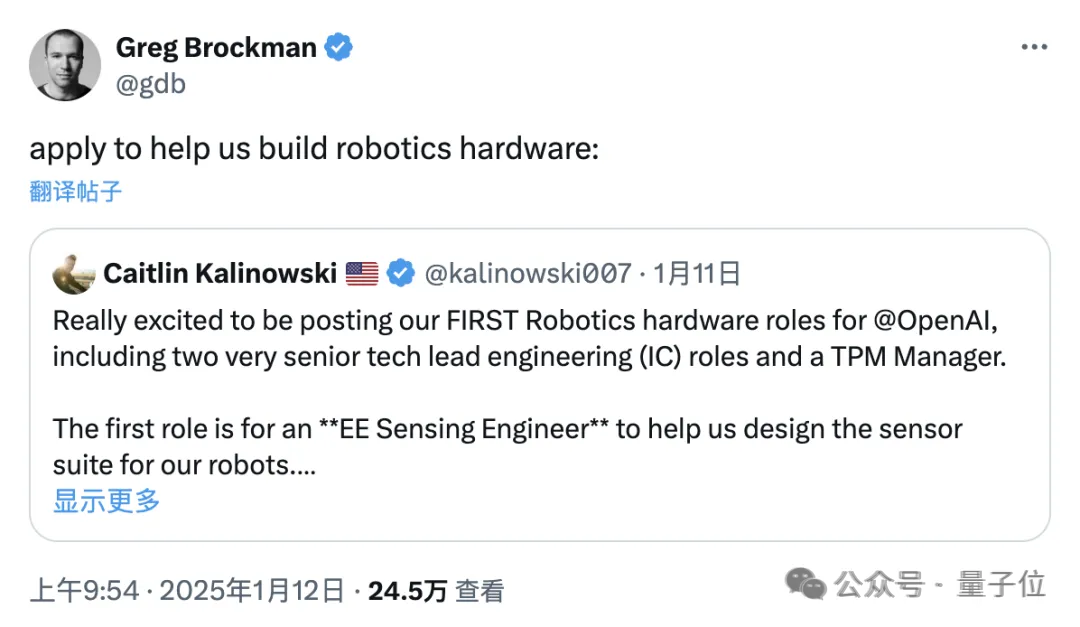Click the 上午9:54 · 2025年1月12日 timestamp
Viewport: 1080px width, 627px height.
187,590
